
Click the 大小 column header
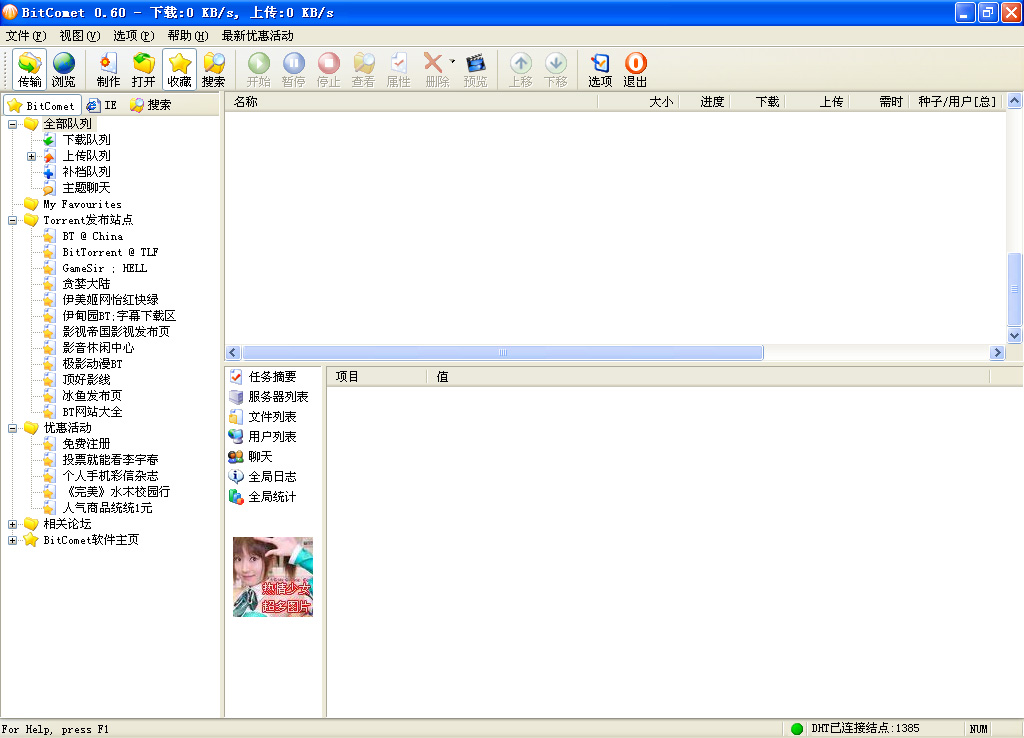coord(639,102)
